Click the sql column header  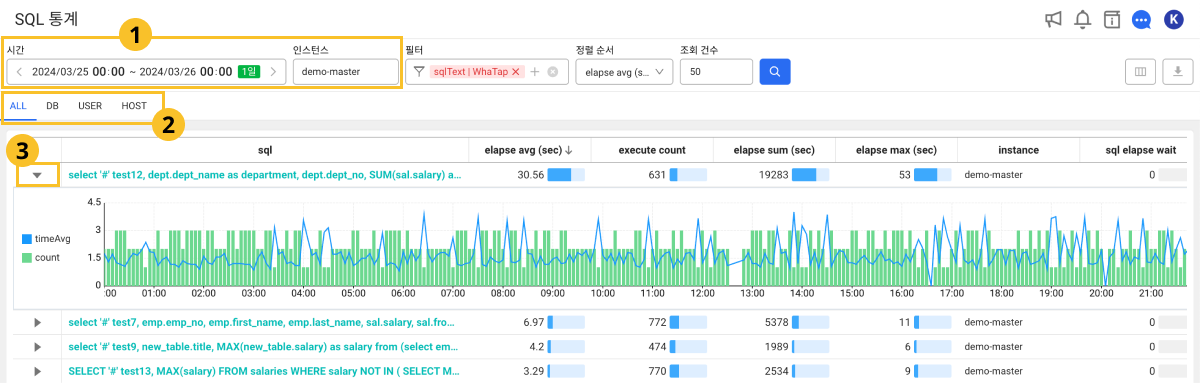[x=264, y=150]
